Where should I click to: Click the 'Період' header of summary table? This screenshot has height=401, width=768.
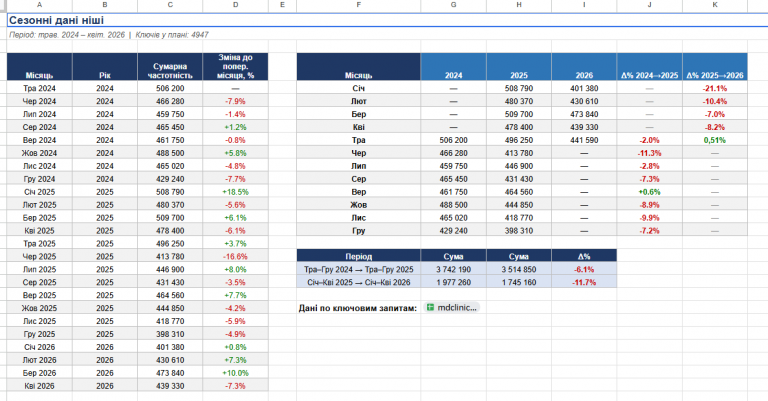(359, 256)
